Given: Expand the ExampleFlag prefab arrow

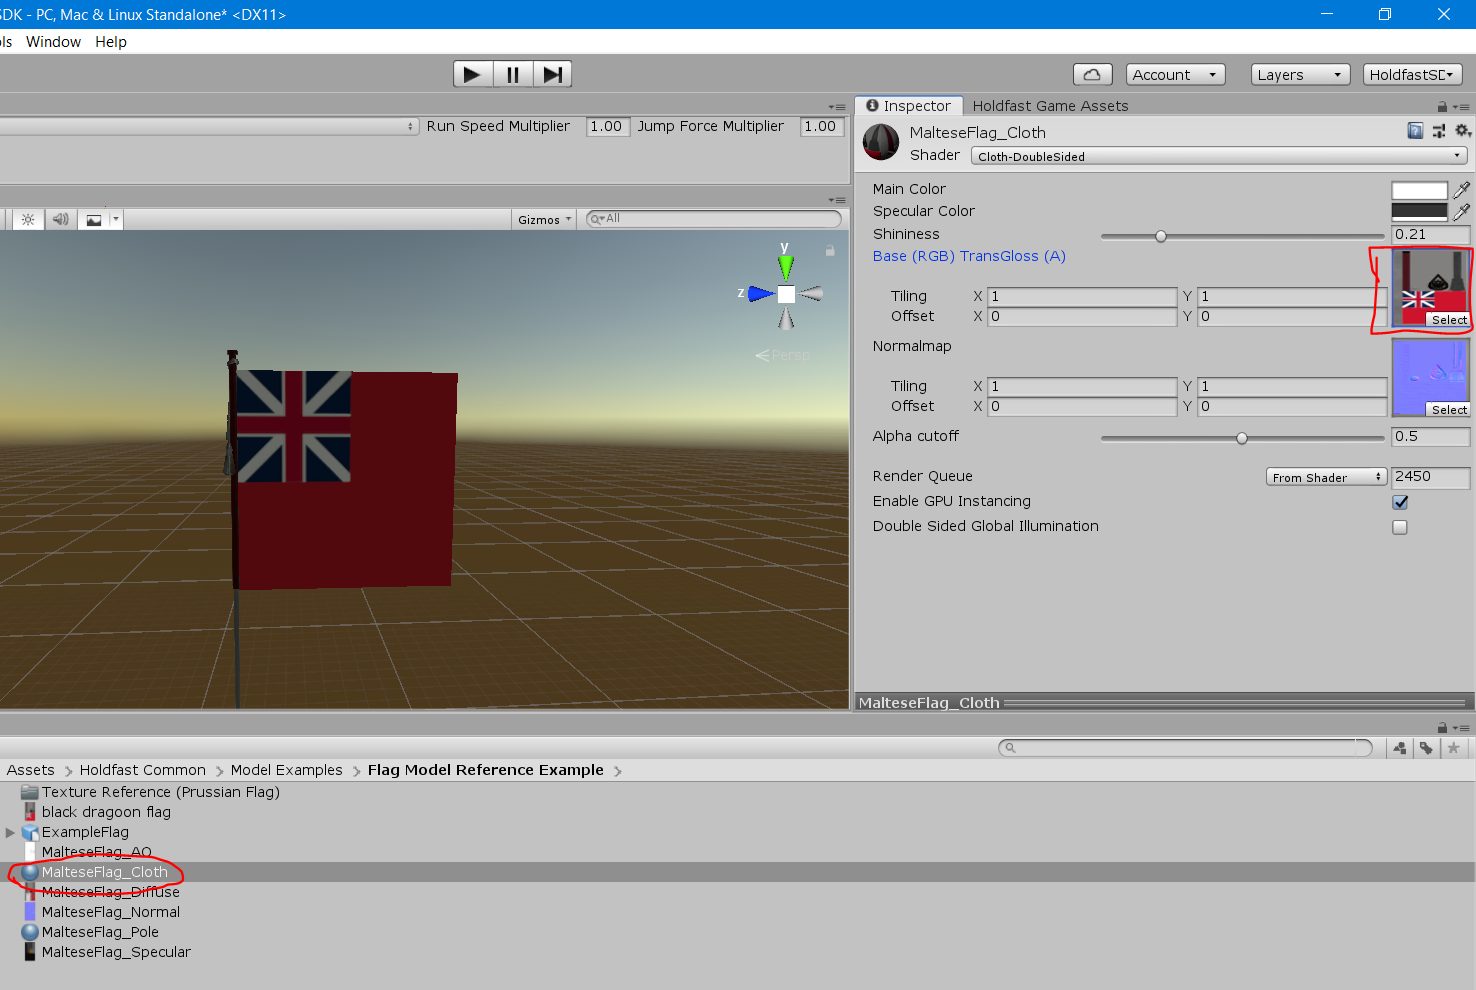Looking at the screenshot, I should pyautogui.click(x=10, y=832).
